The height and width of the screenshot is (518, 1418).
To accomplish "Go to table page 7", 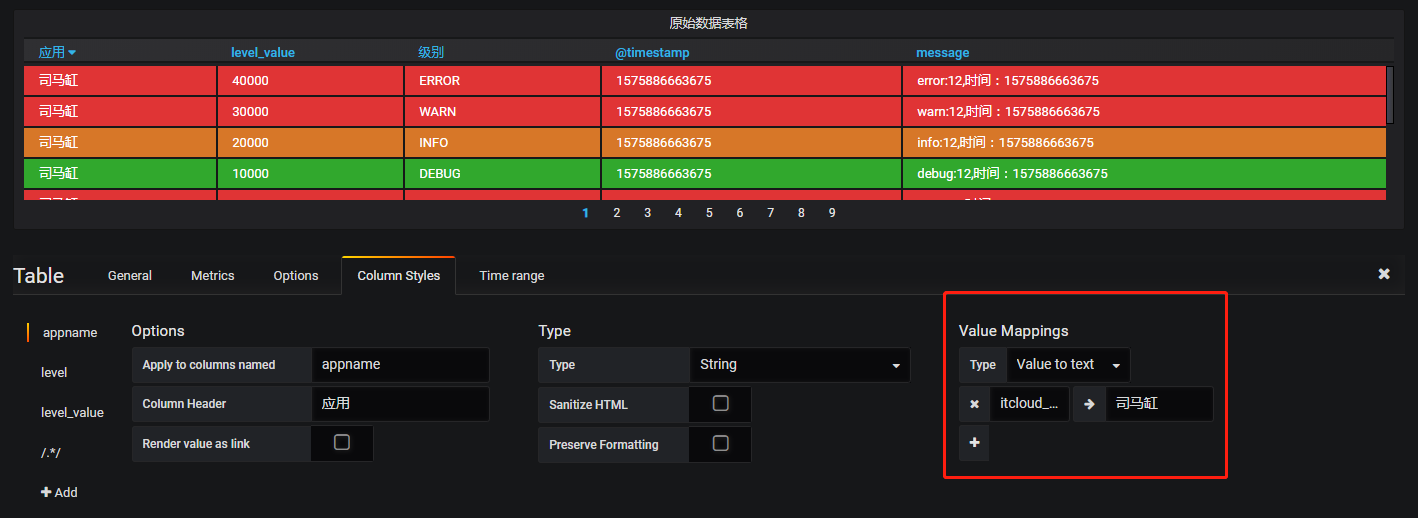I will click(770, 212).
